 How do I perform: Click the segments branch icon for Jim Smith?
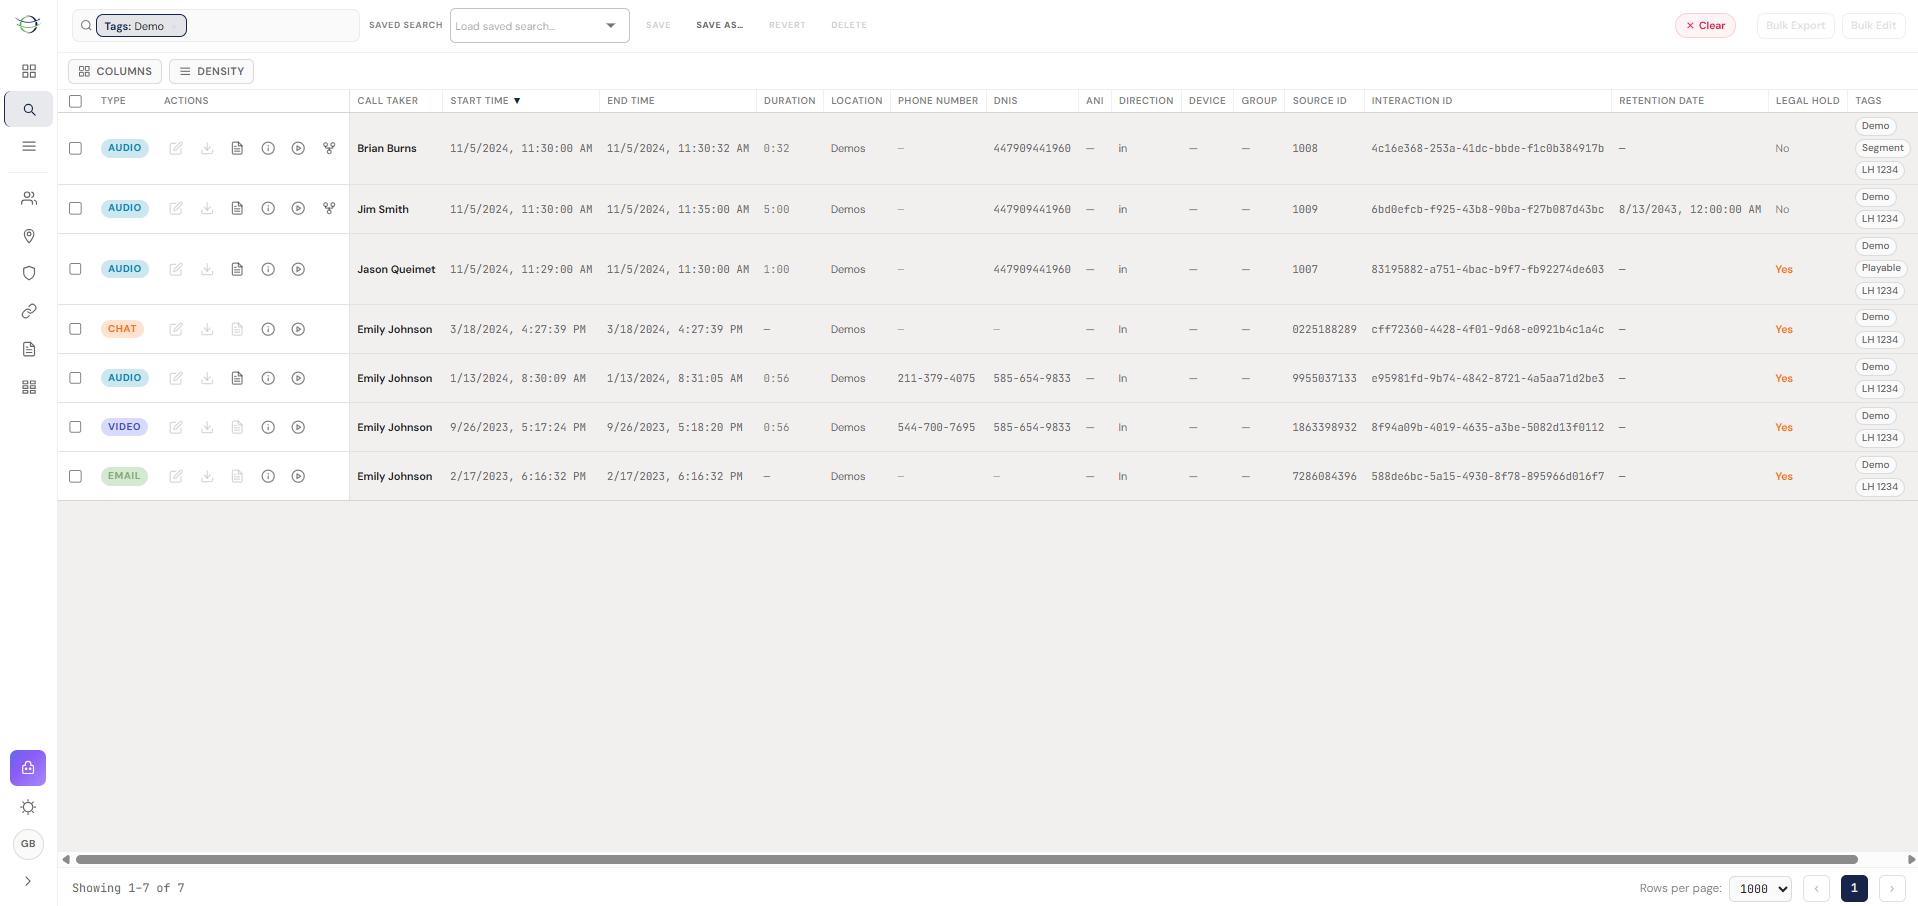click(329, 209)
